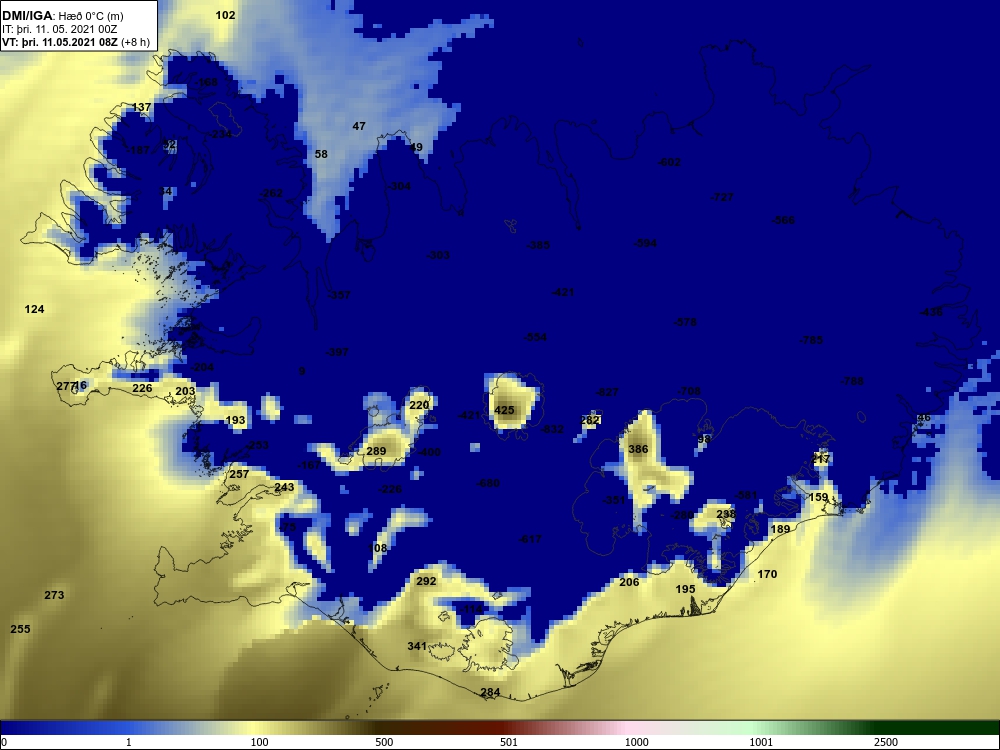The width and height of the screenshot is (1000, 750).
Task: Select the value 49 on the map
Action: tap(416, 147)
